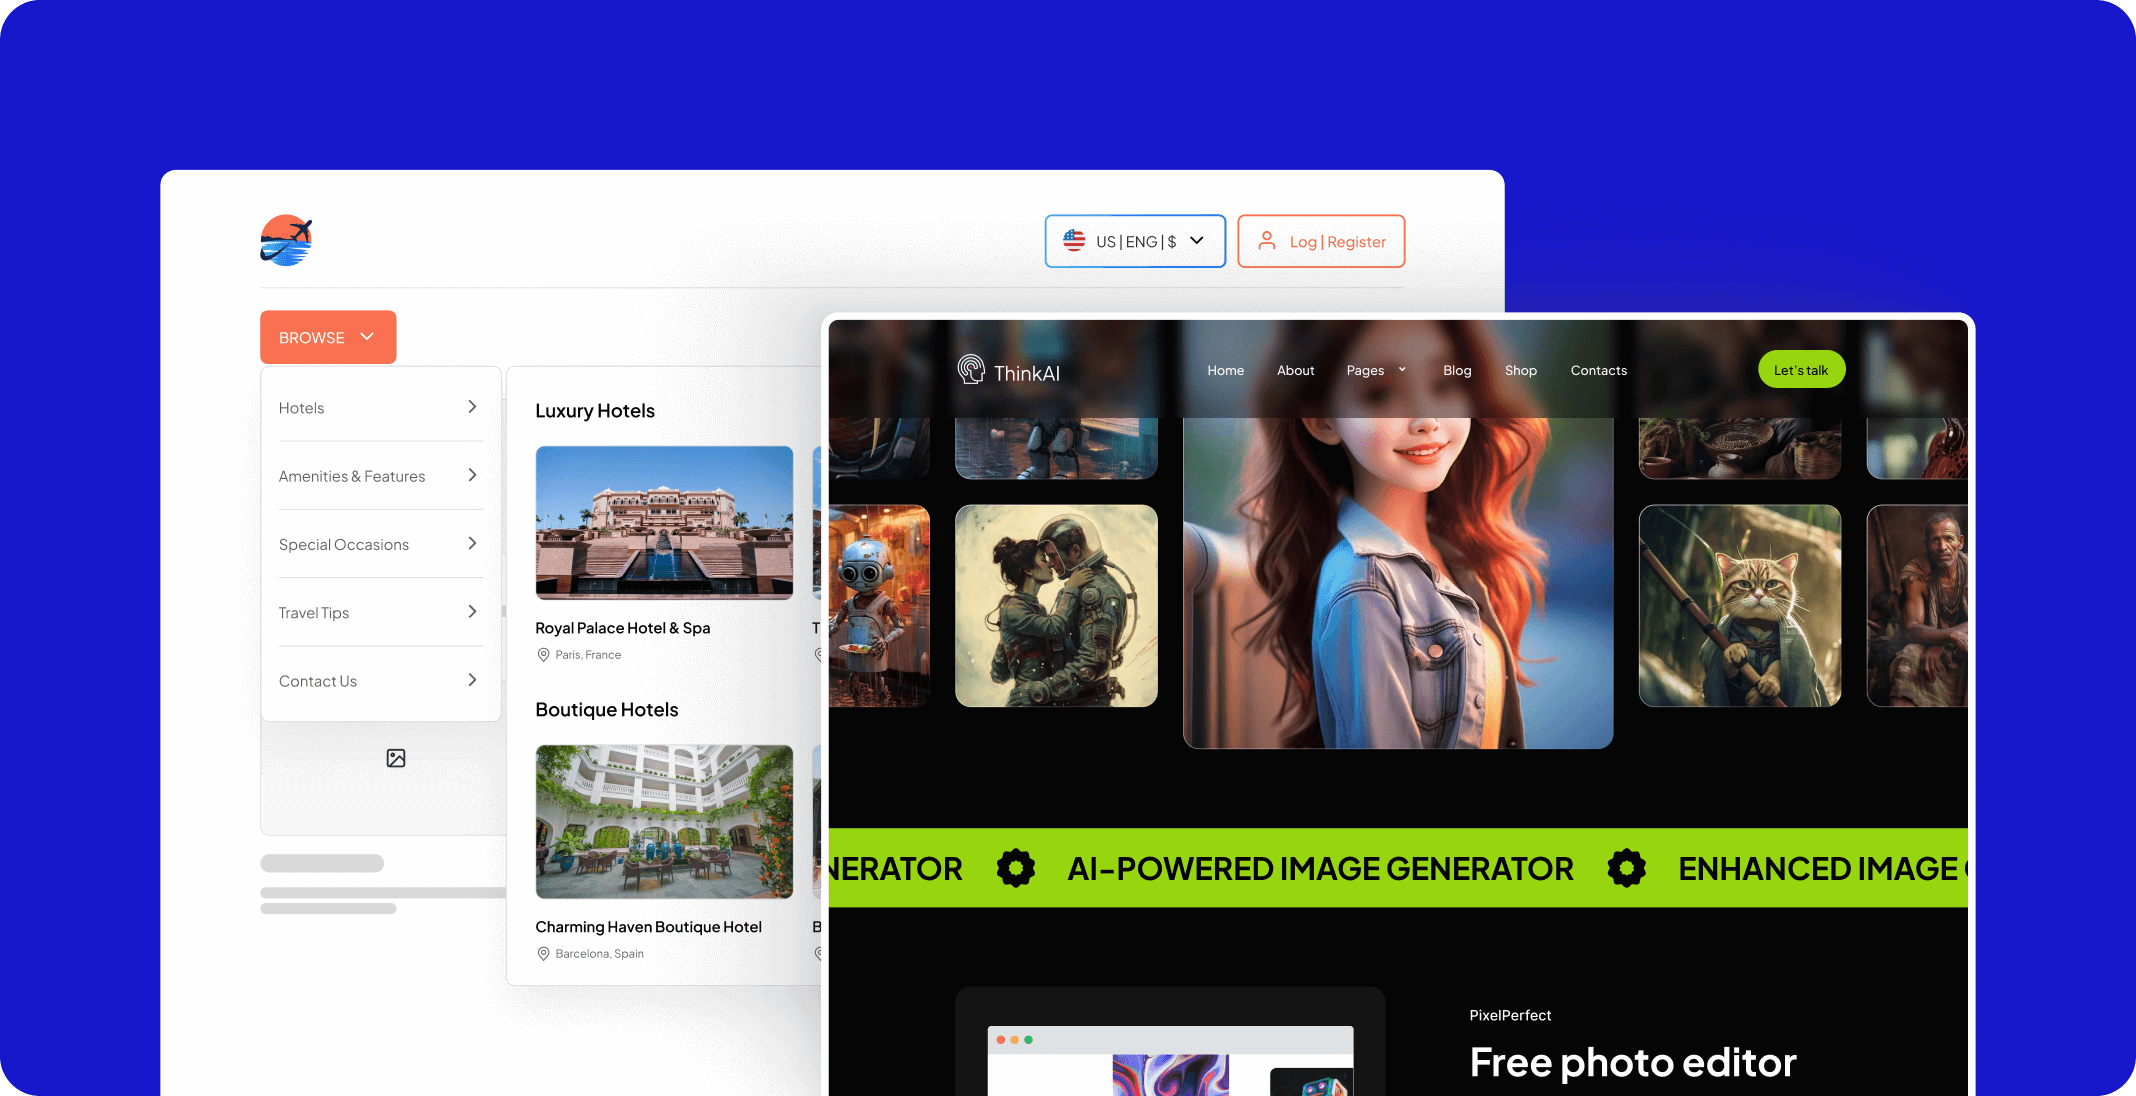Screen dimensions: 2136x1096
Task: Select Home in the ThinkAI navigation
Action: click(x=1225, y=370)
